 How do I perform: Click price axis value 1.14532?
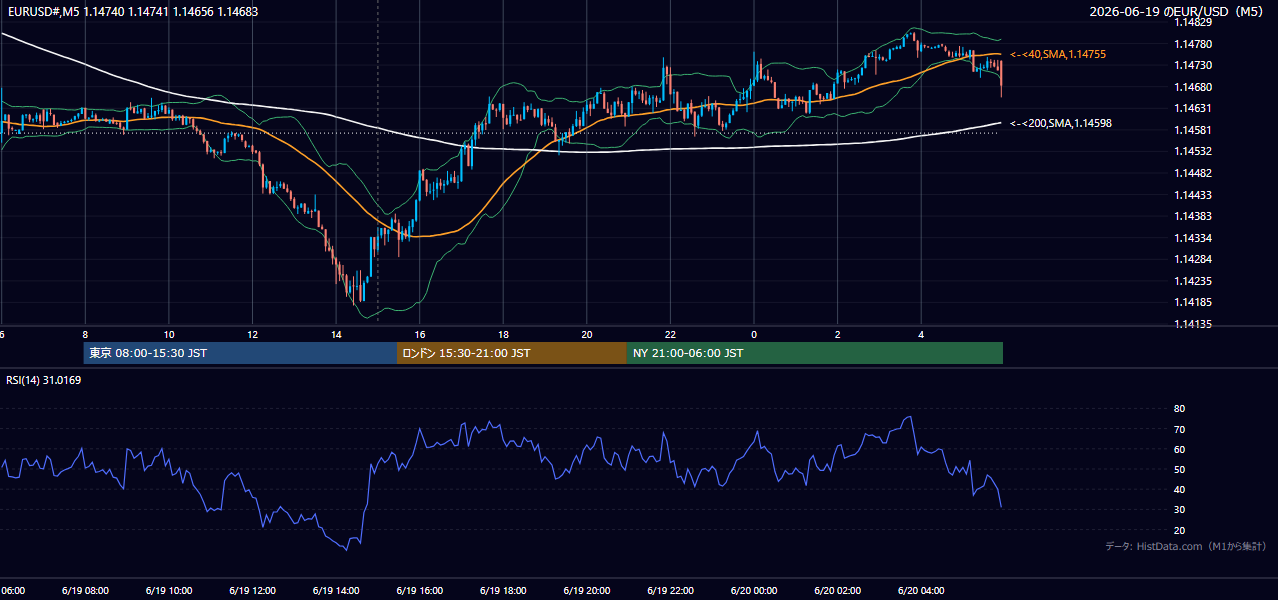1192,151
